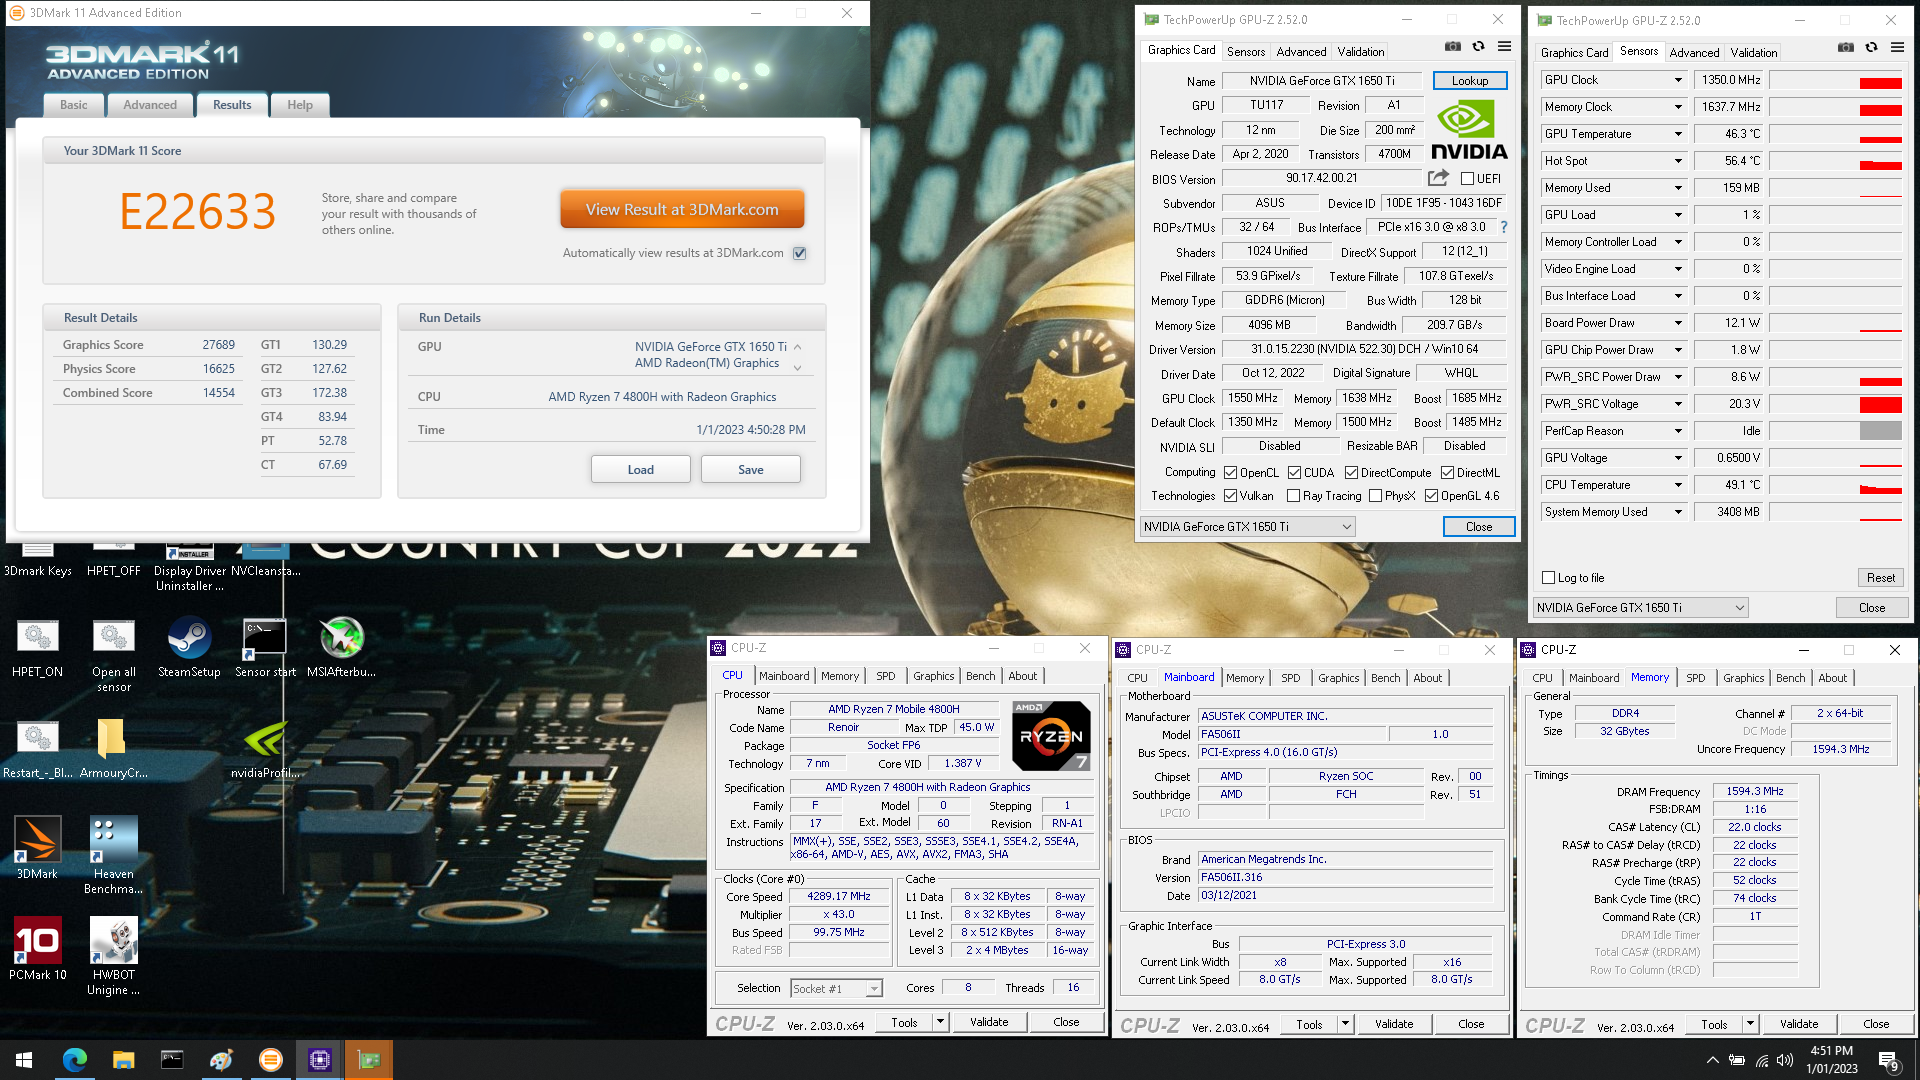Toggle DirectCompute checkbox in GPU-Z
The height and width of the screenshot is (1080, 1920).
[1351, 473]
